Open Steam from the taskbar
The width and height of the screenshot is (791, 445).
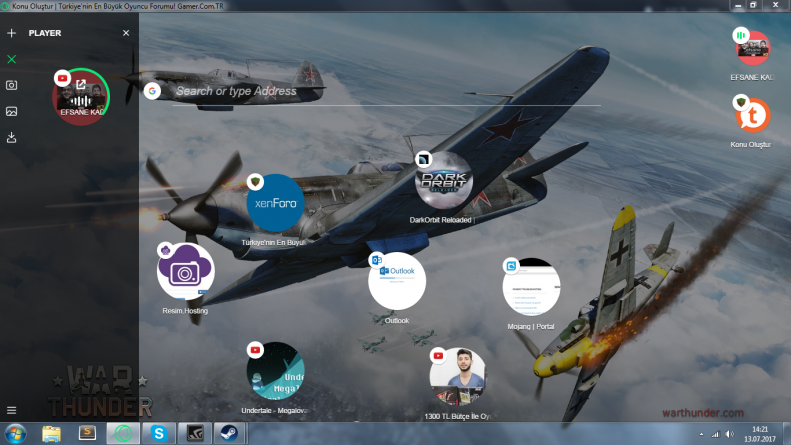coord(230,433)
